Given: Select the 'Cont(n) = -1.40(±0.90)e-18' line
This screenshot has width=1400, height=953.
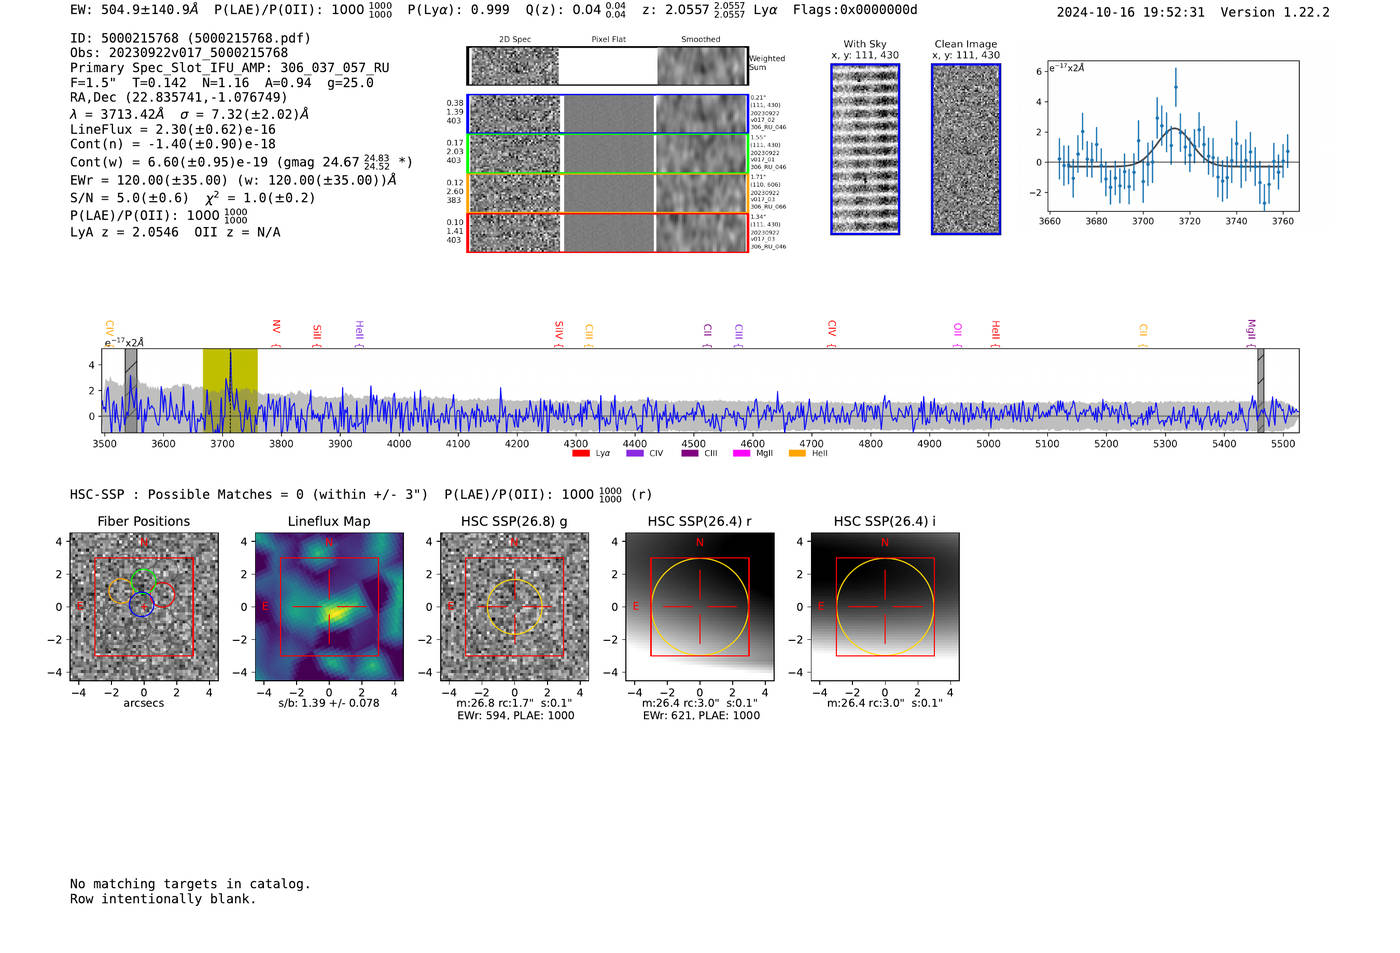Looking at the screenshot, I should point(173,143).
